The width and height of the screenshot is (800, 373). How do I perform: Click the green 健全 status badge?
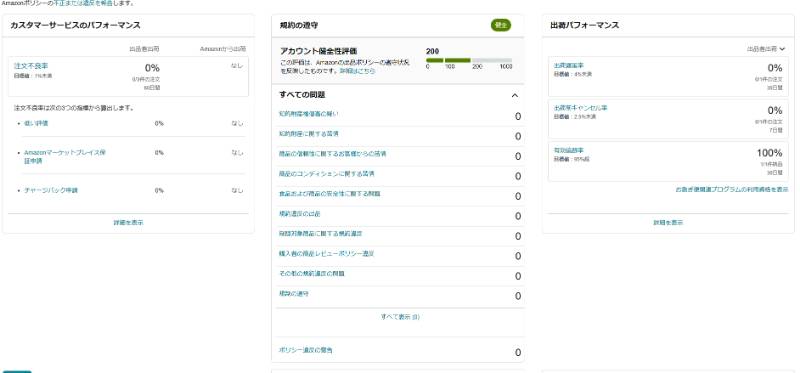click(x=501, y=25)
